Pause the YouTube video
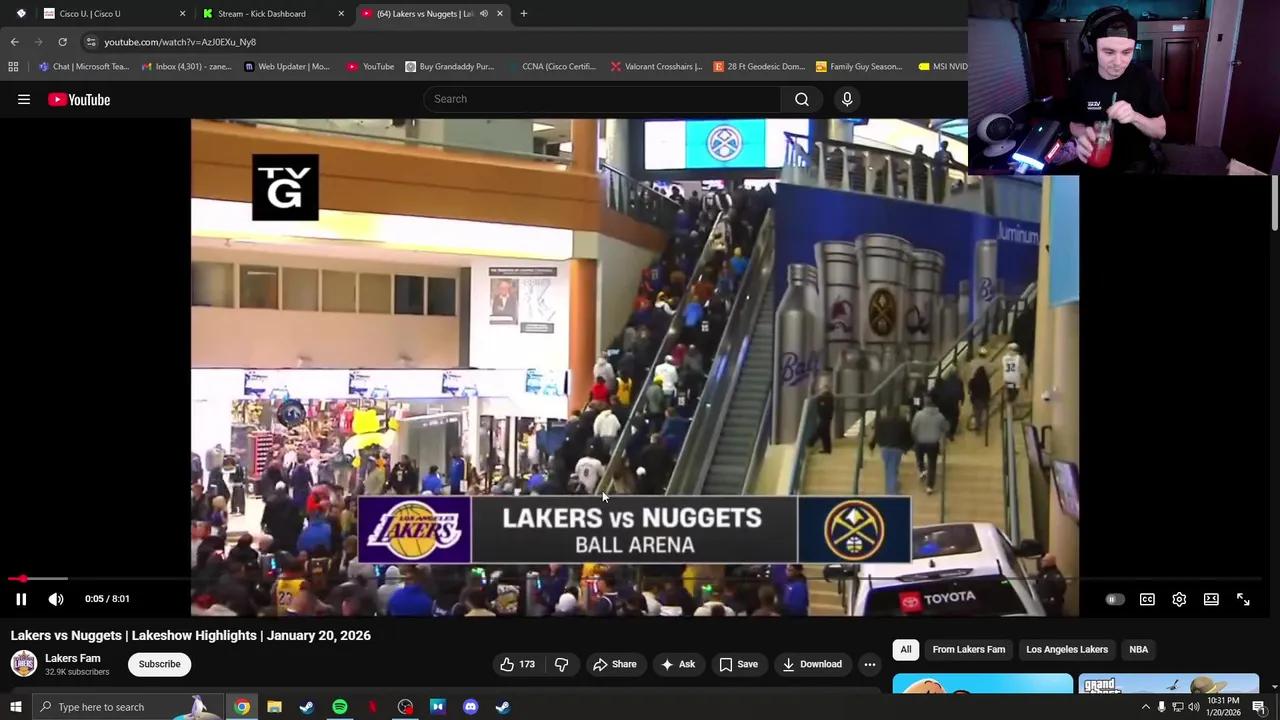This screenshot has height=720, width=1280. 21,599
